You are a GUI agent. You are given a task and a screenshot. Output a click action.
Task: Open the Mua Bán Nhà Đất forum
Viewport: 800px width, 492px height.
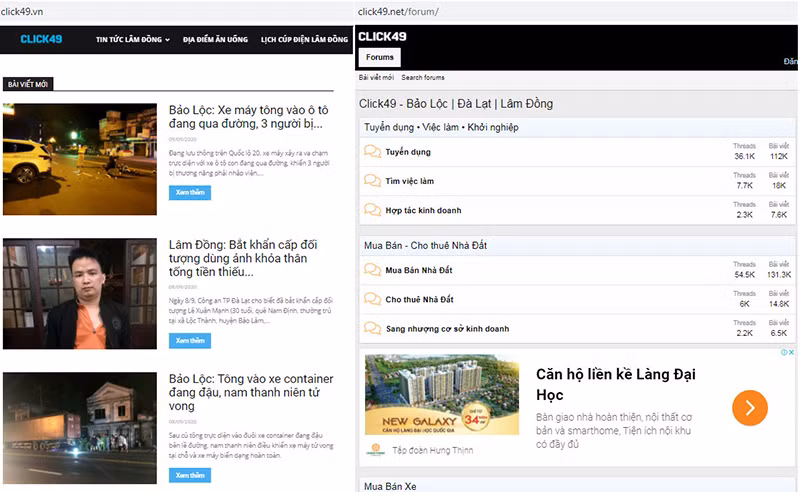(419, 270)
